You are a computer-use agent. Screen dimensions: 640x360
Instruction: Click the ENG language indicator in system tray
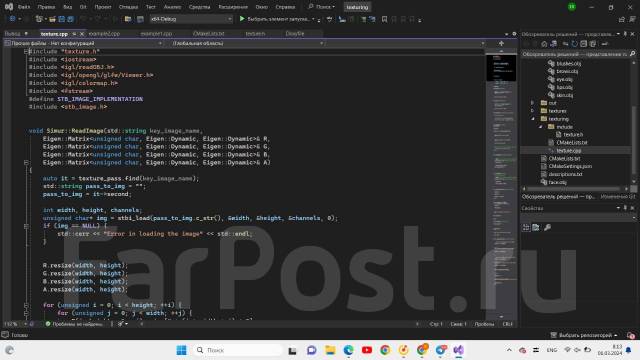coord(551,350)
